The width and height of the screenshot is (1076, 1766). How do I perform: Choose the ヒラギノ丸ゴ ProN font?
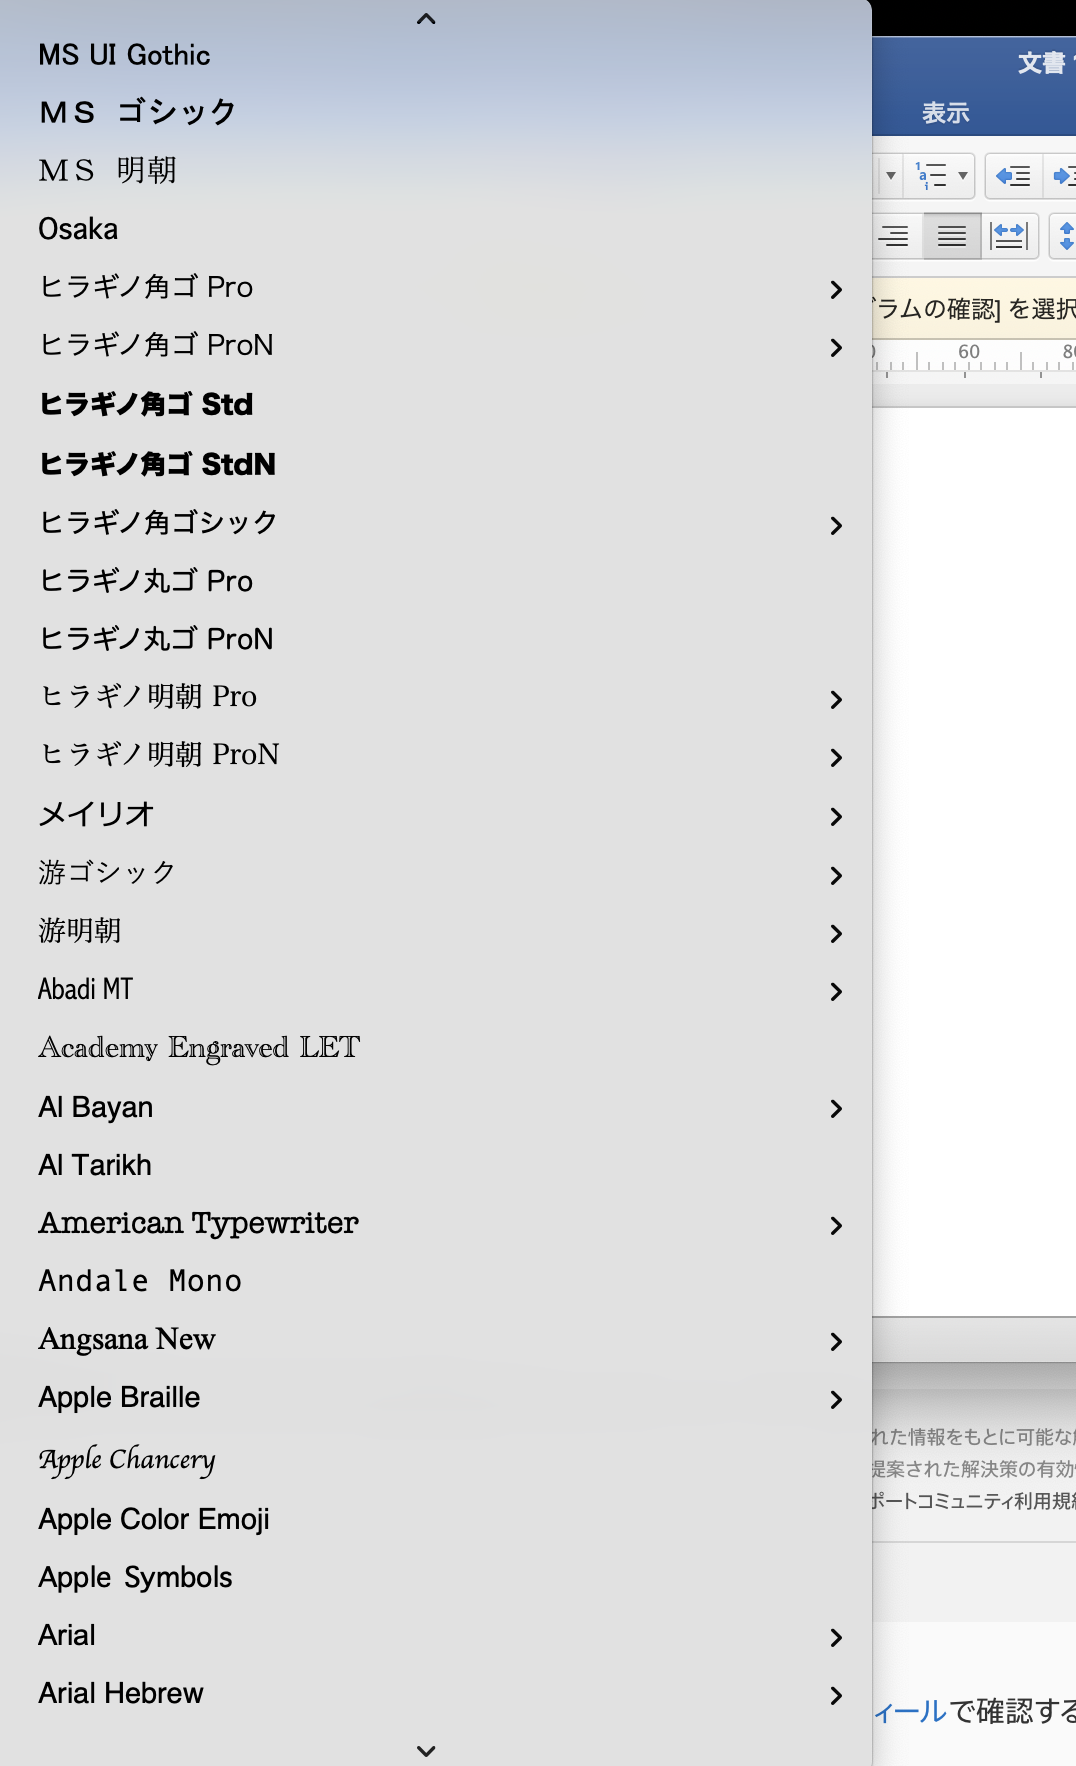tap(436, 638)
